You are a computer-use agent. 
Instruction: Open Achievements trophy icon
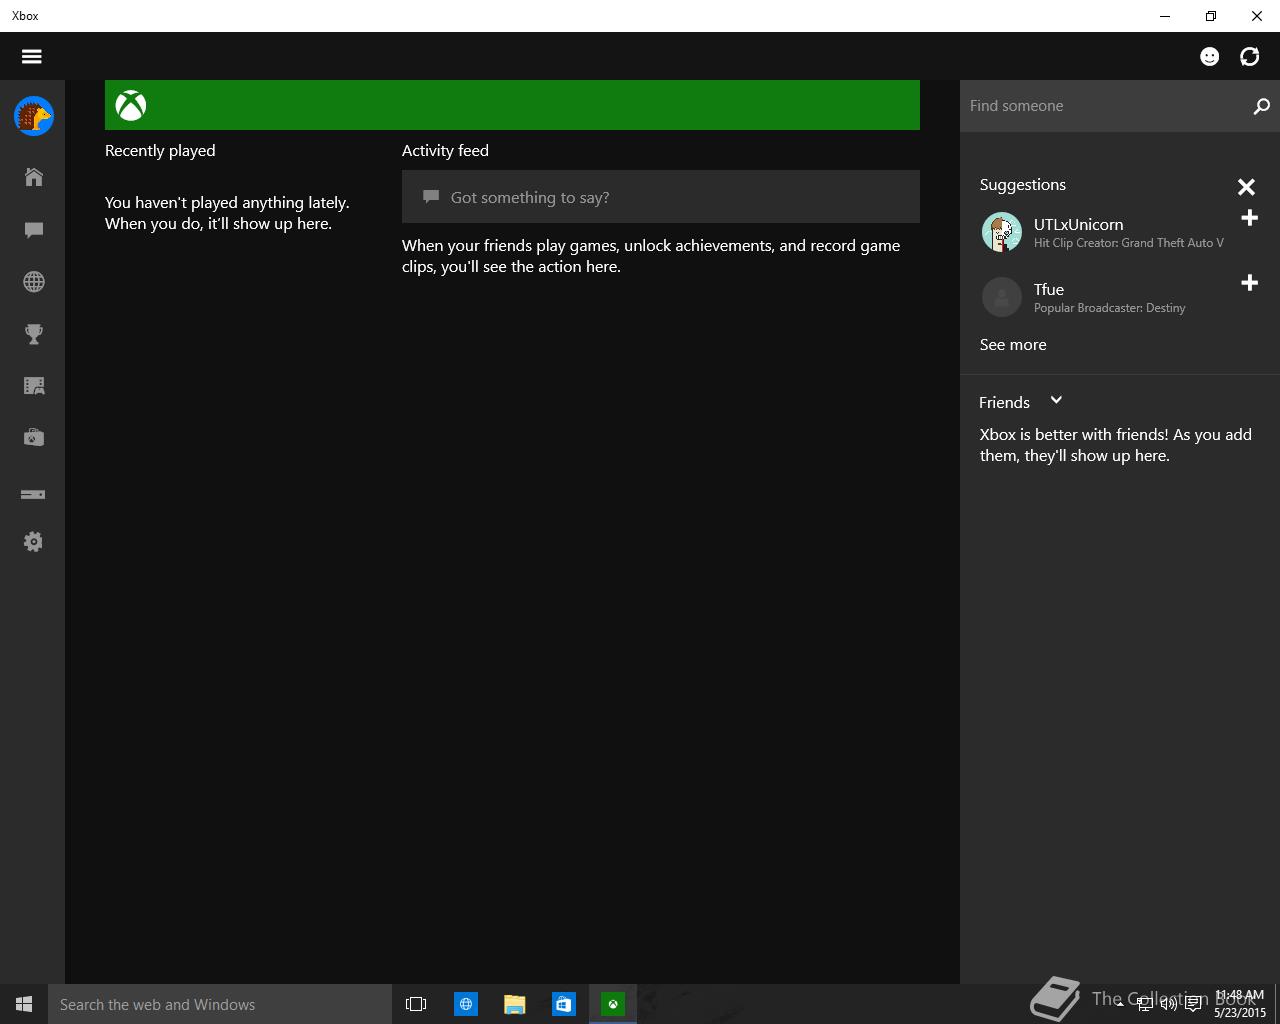tap(33, 334)
